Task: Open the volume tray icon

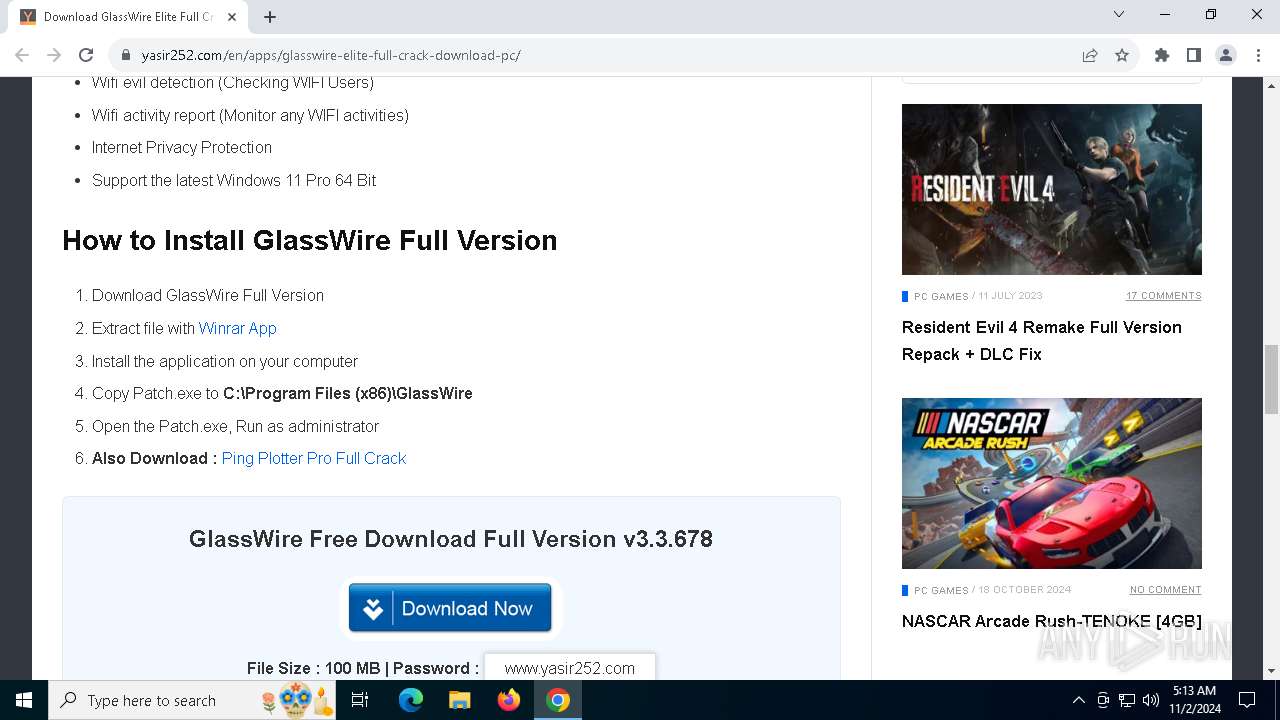Action: click(1151, 700)
